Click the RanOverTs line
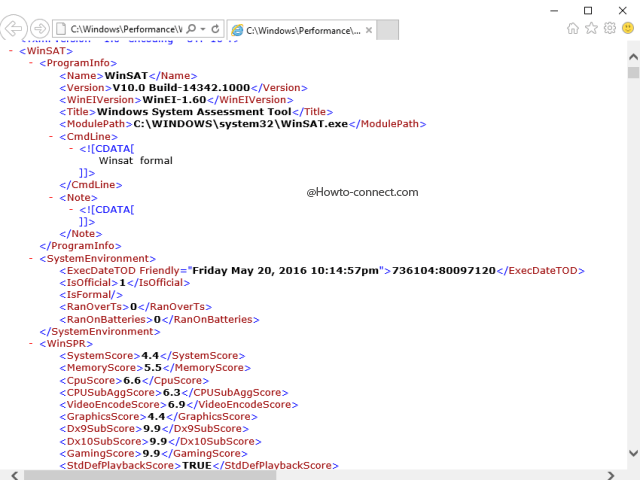 136,307
